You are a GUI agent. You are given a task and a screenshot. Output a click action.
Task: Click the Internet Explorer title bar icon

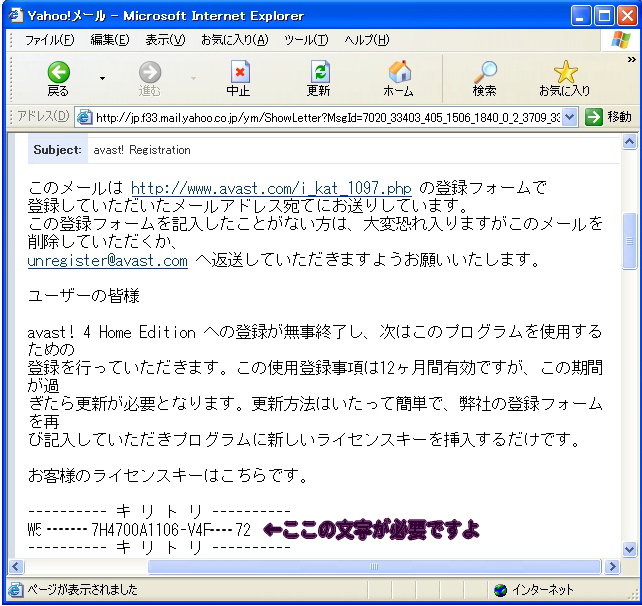[16, 15]
